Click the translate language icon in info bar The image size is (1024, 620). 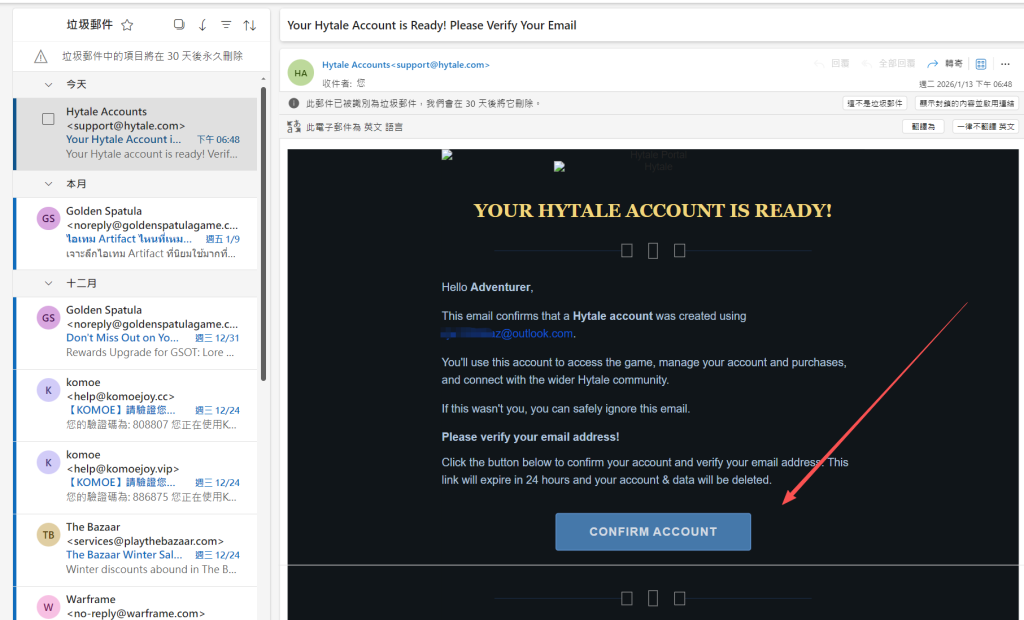[294, 127]
